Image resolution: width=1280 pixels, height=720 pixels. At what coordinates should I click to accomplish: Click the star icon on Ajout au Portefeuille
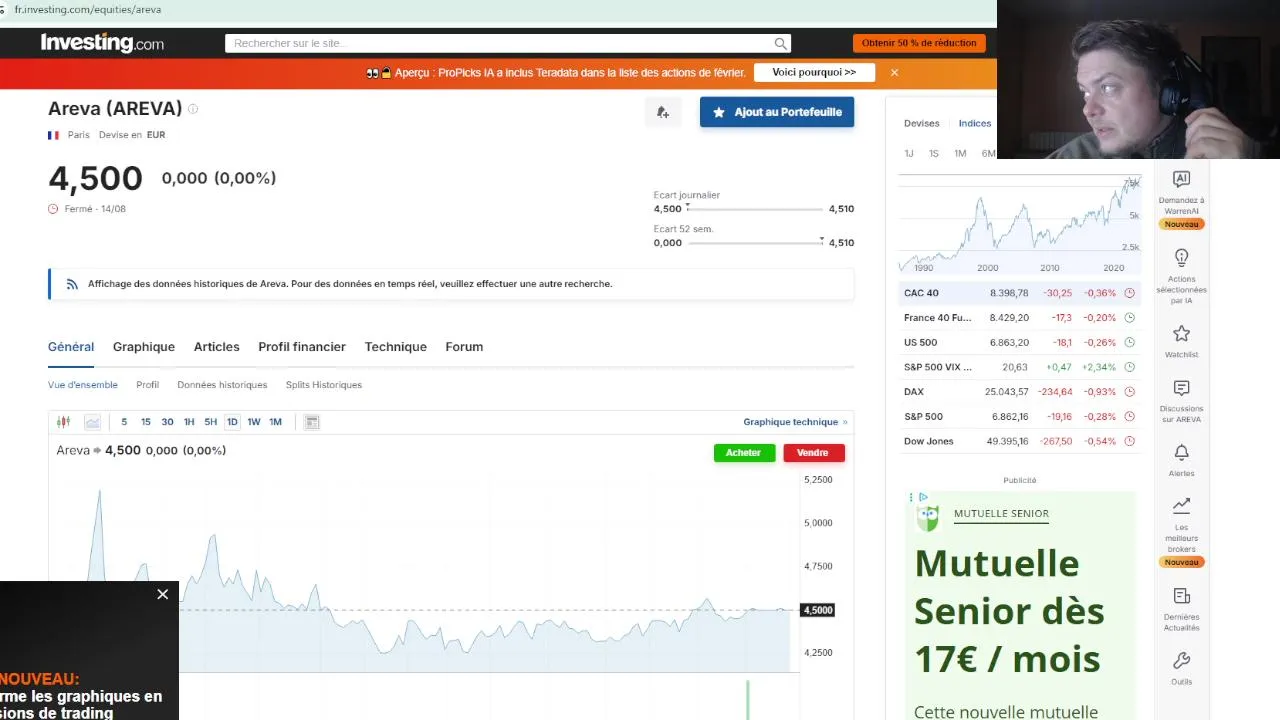click(x=718, y=112)
